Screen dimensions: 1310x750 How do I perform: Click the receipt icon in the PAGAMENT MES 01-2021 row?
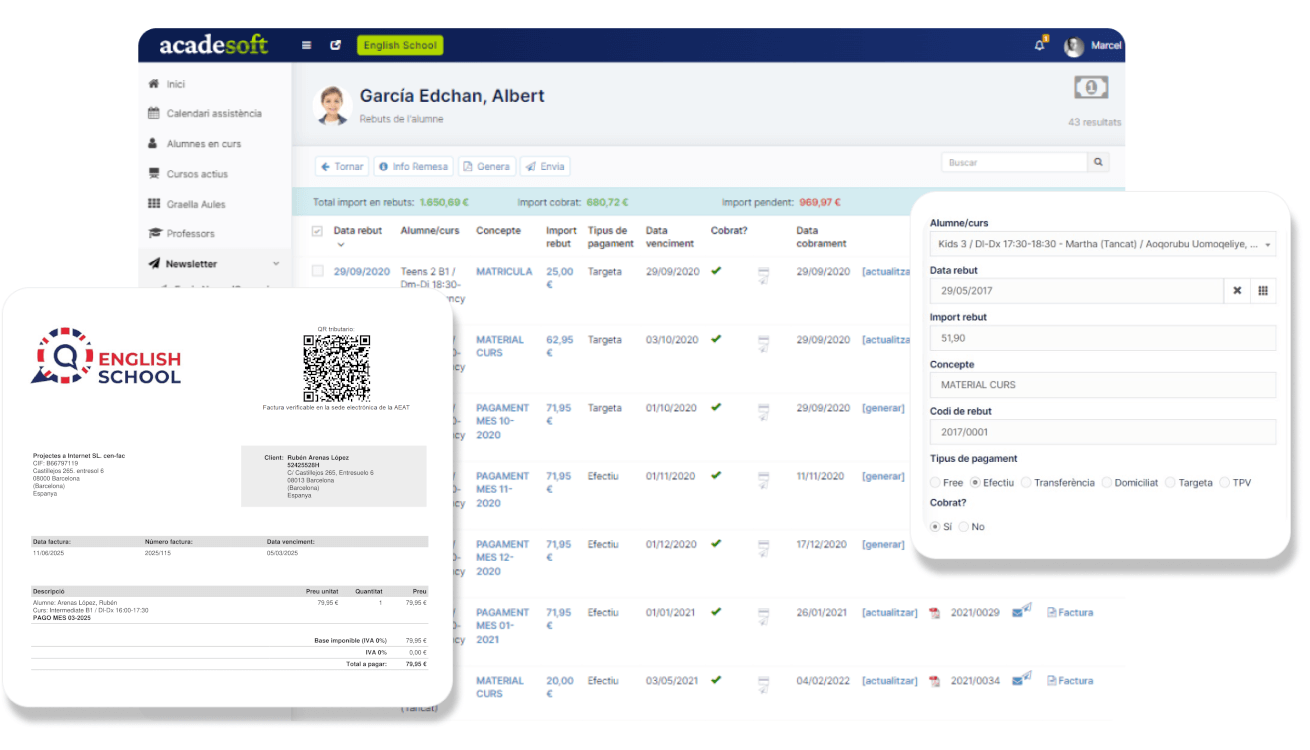pos(763,617)
